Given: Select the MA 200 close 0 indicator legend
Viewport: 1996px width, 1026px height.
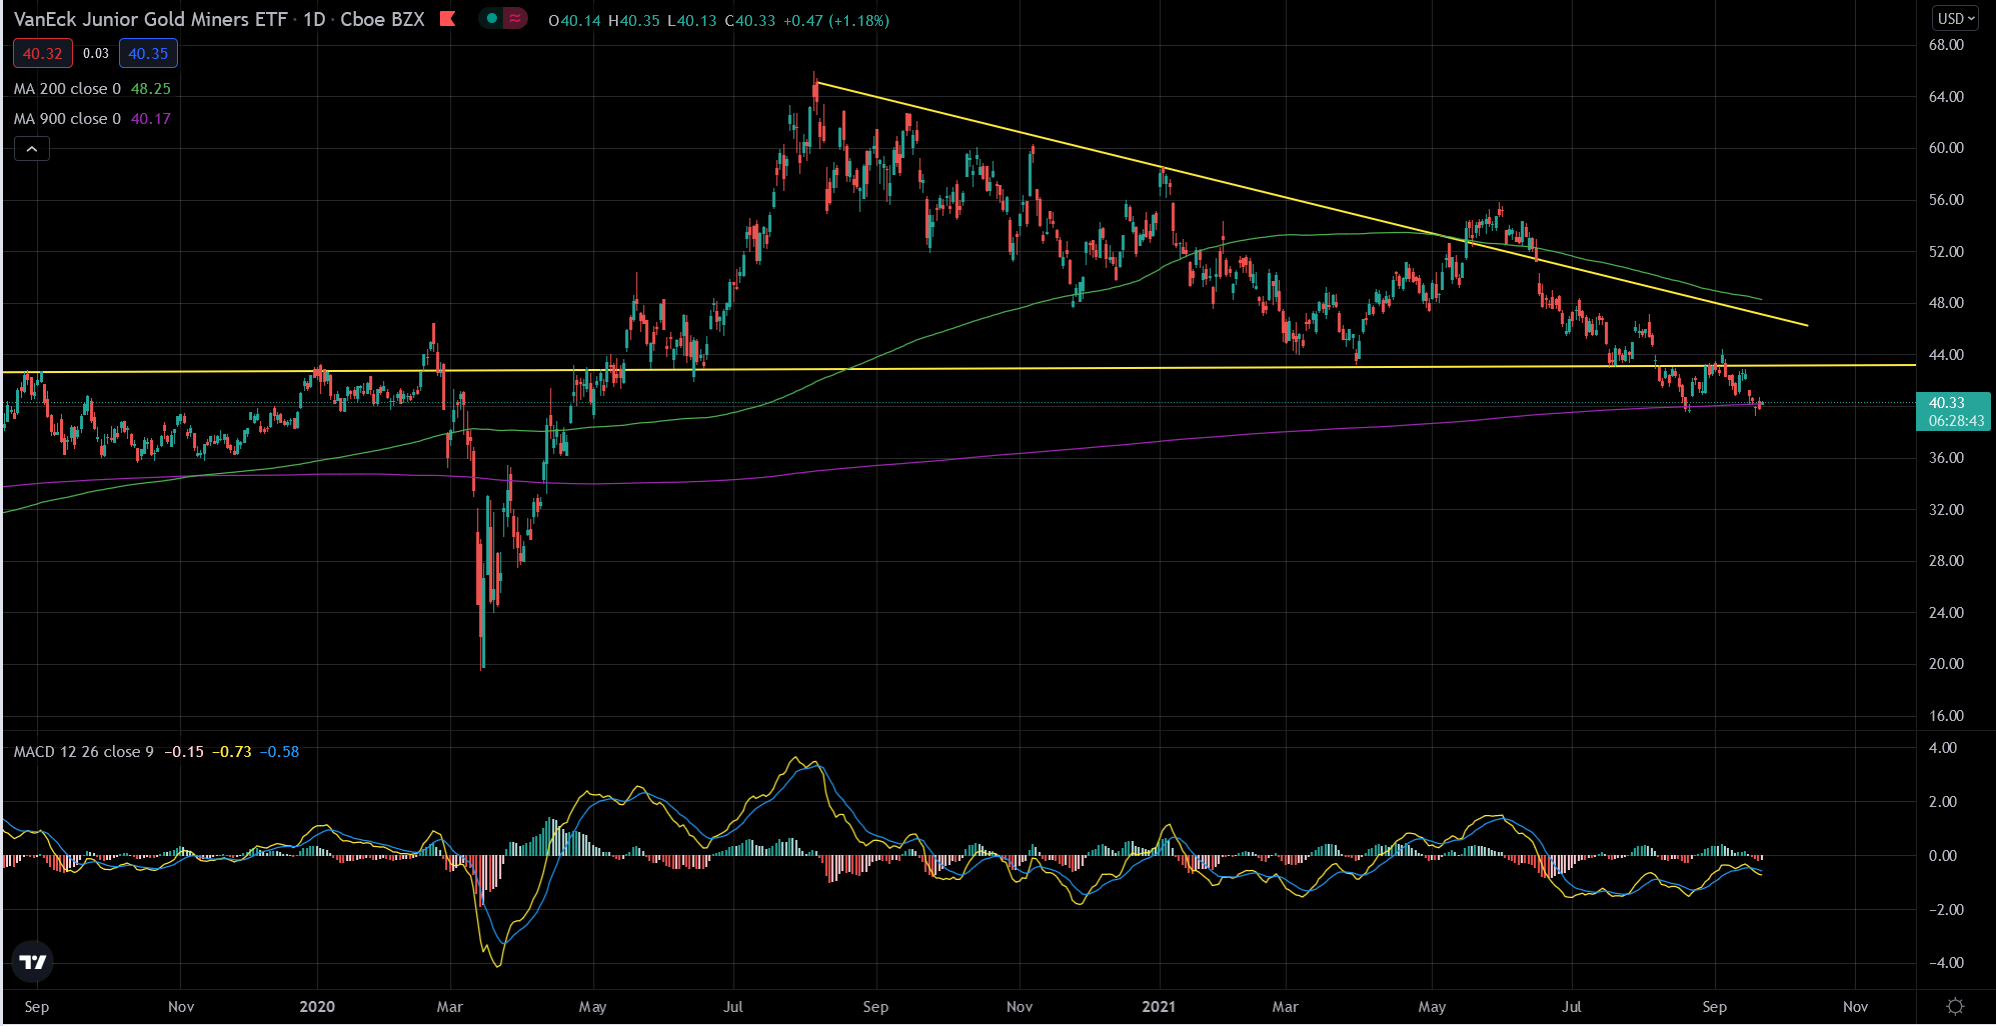Looking at the screenshot, I should point(67,89).
